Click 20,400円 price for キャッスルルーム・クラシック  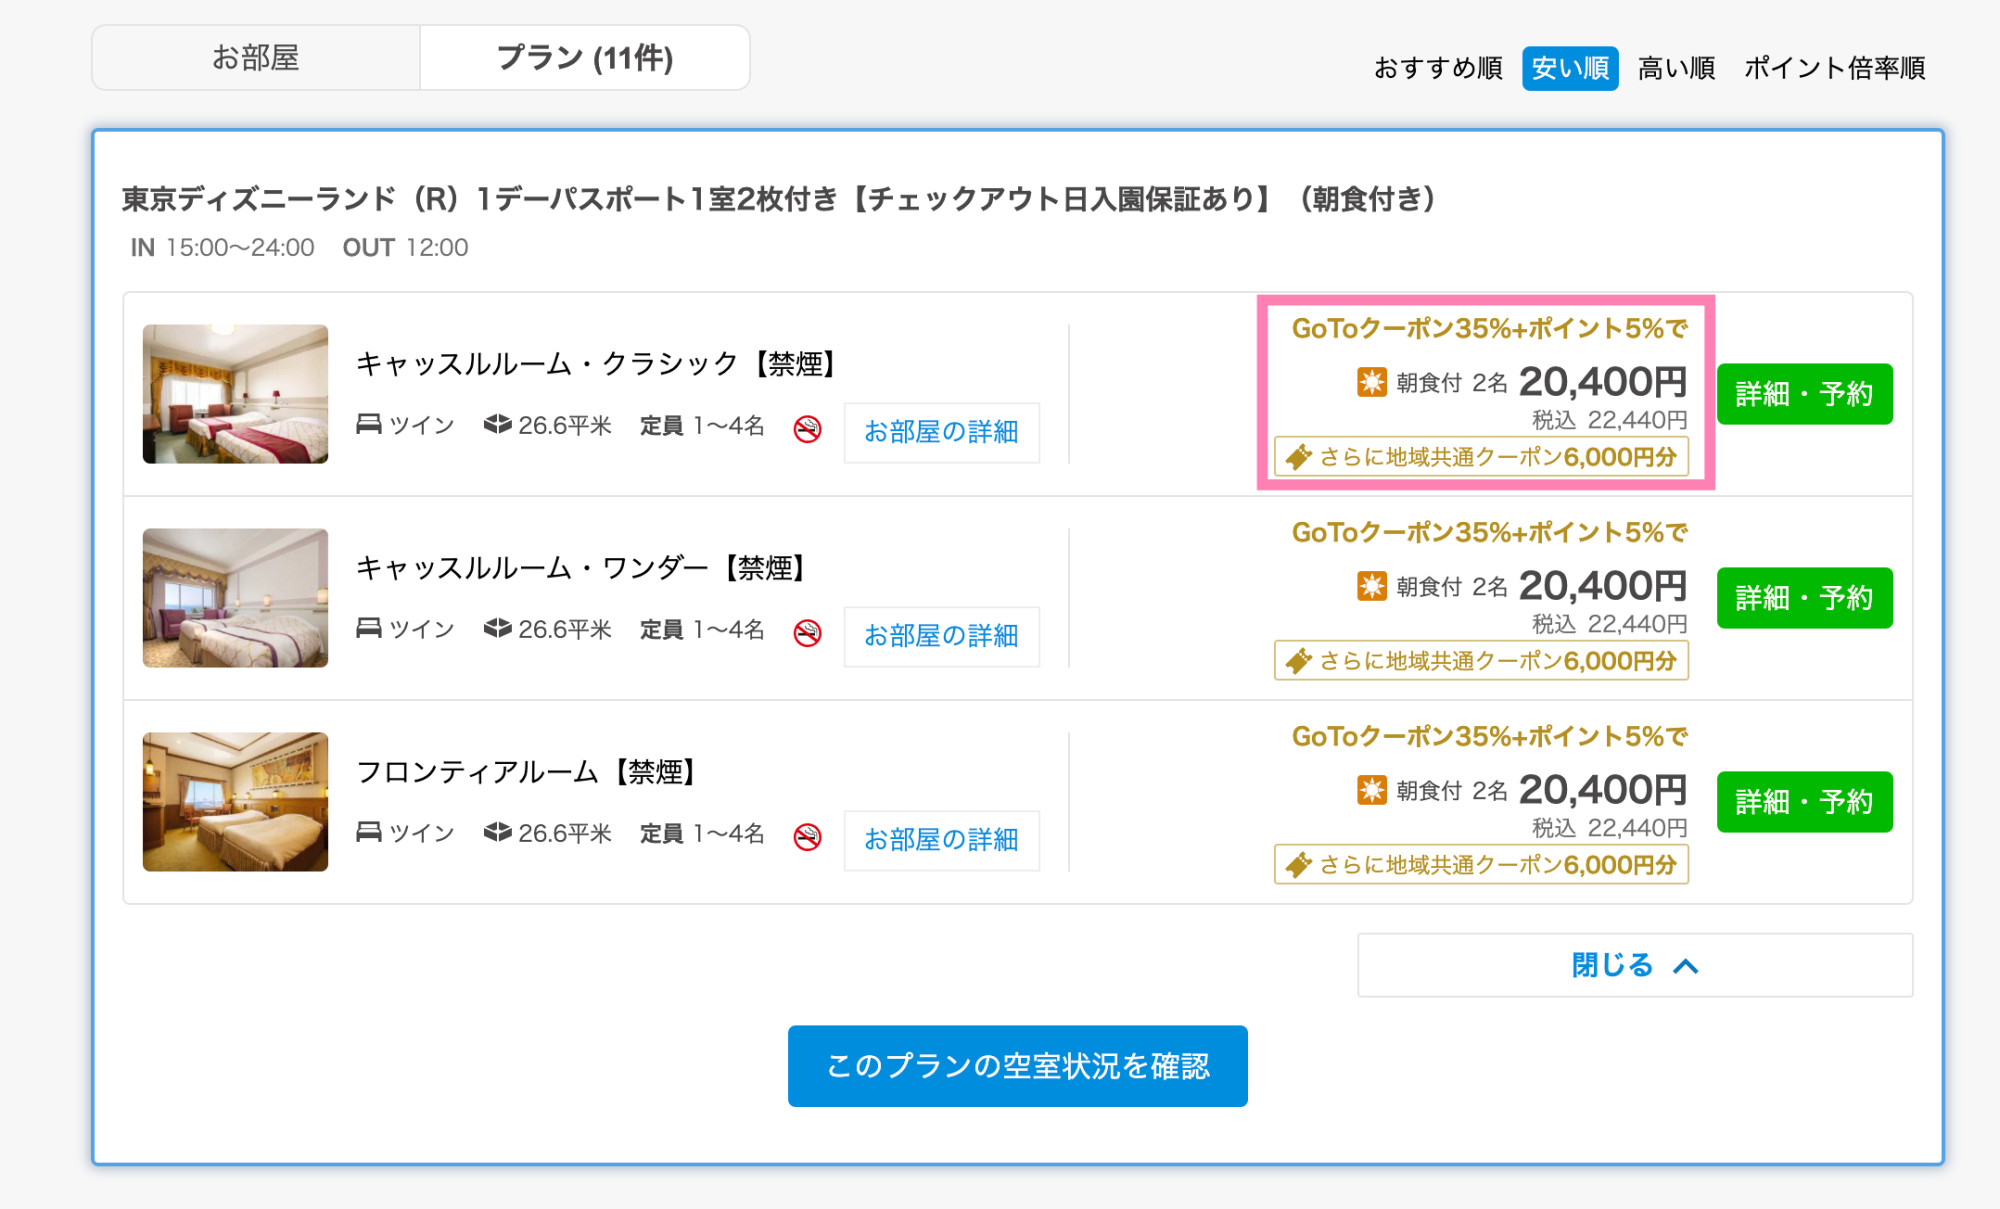click(x=1603, y=382)
